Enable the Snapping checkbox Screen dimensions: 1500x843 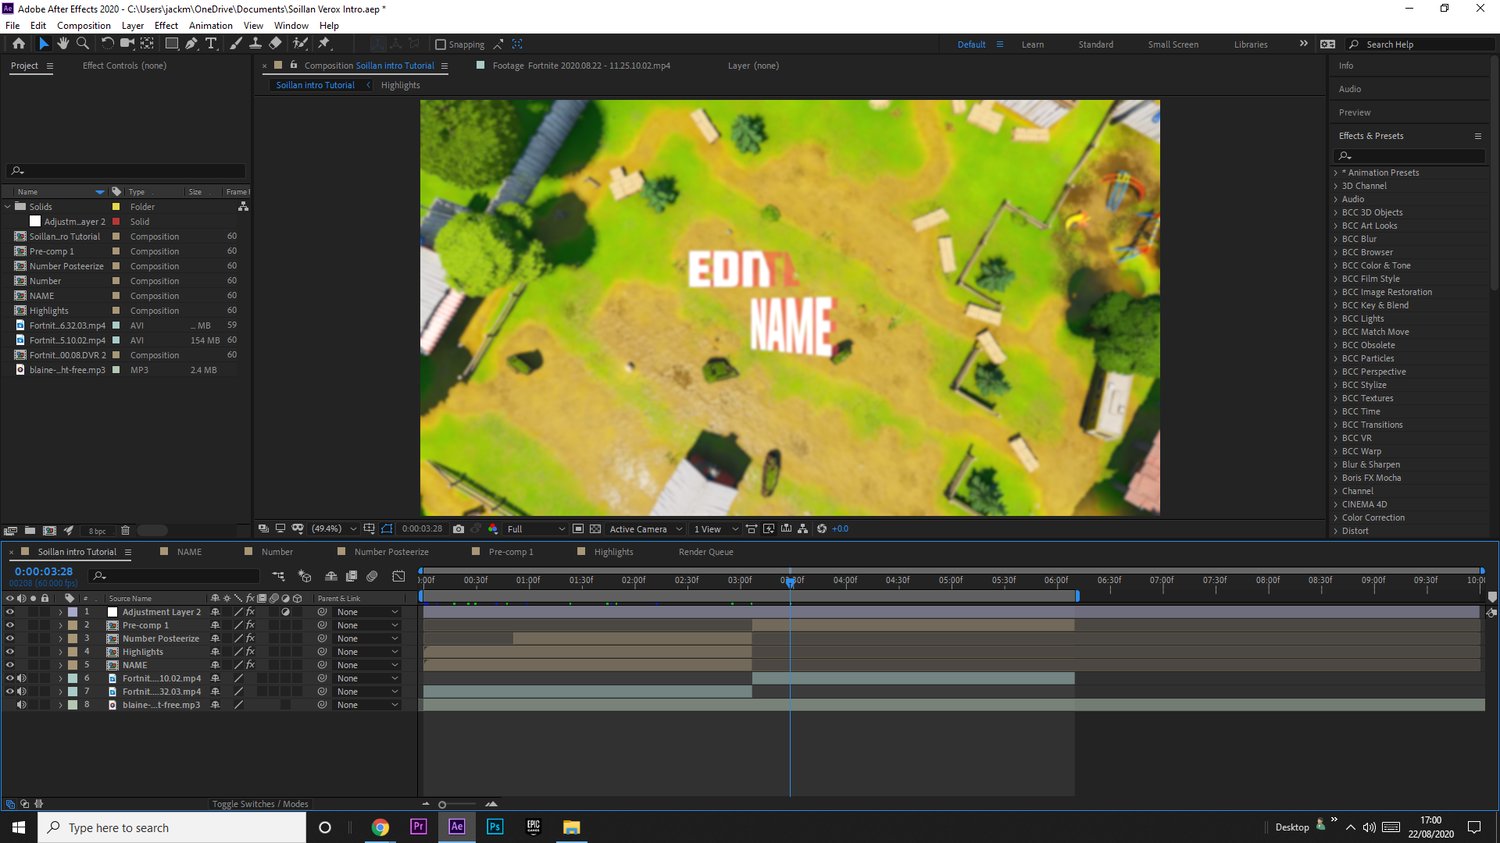click(x=440, y=44)
